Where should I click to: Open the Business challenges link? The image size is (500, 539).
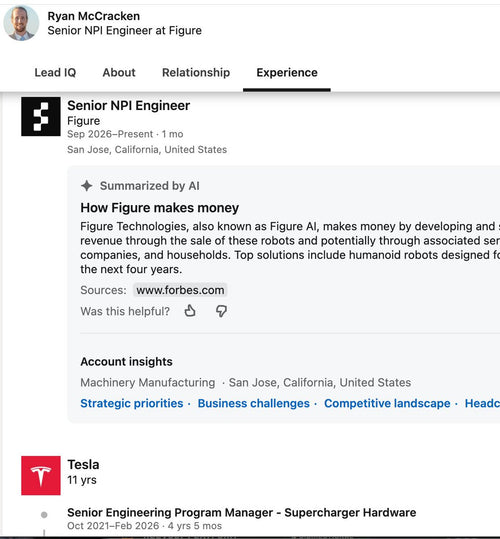254,403
